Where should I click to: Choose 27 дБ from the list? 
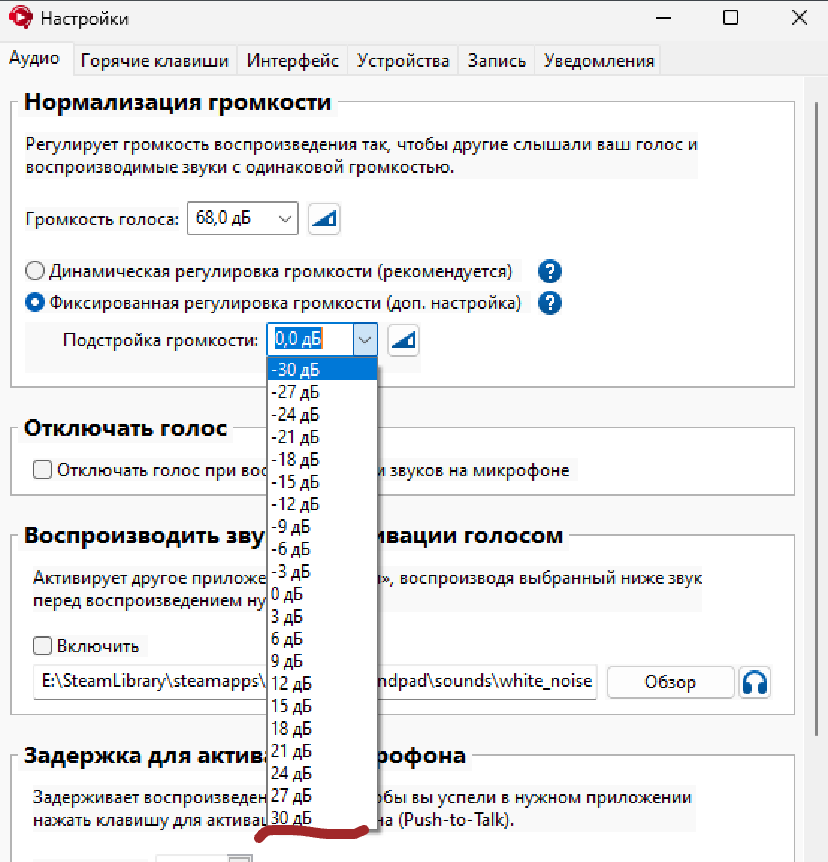pos(322,795)
